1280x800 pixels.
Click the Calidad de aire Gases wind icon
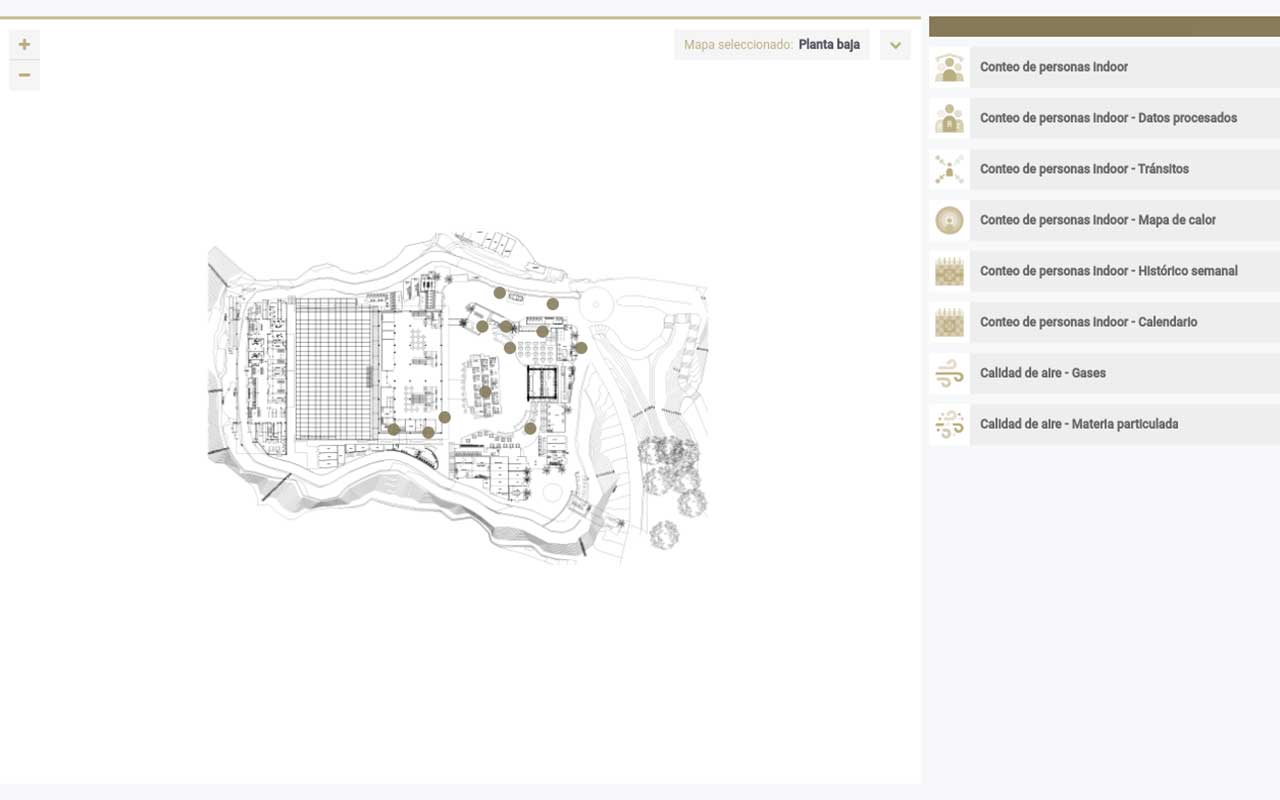[949, 373]
